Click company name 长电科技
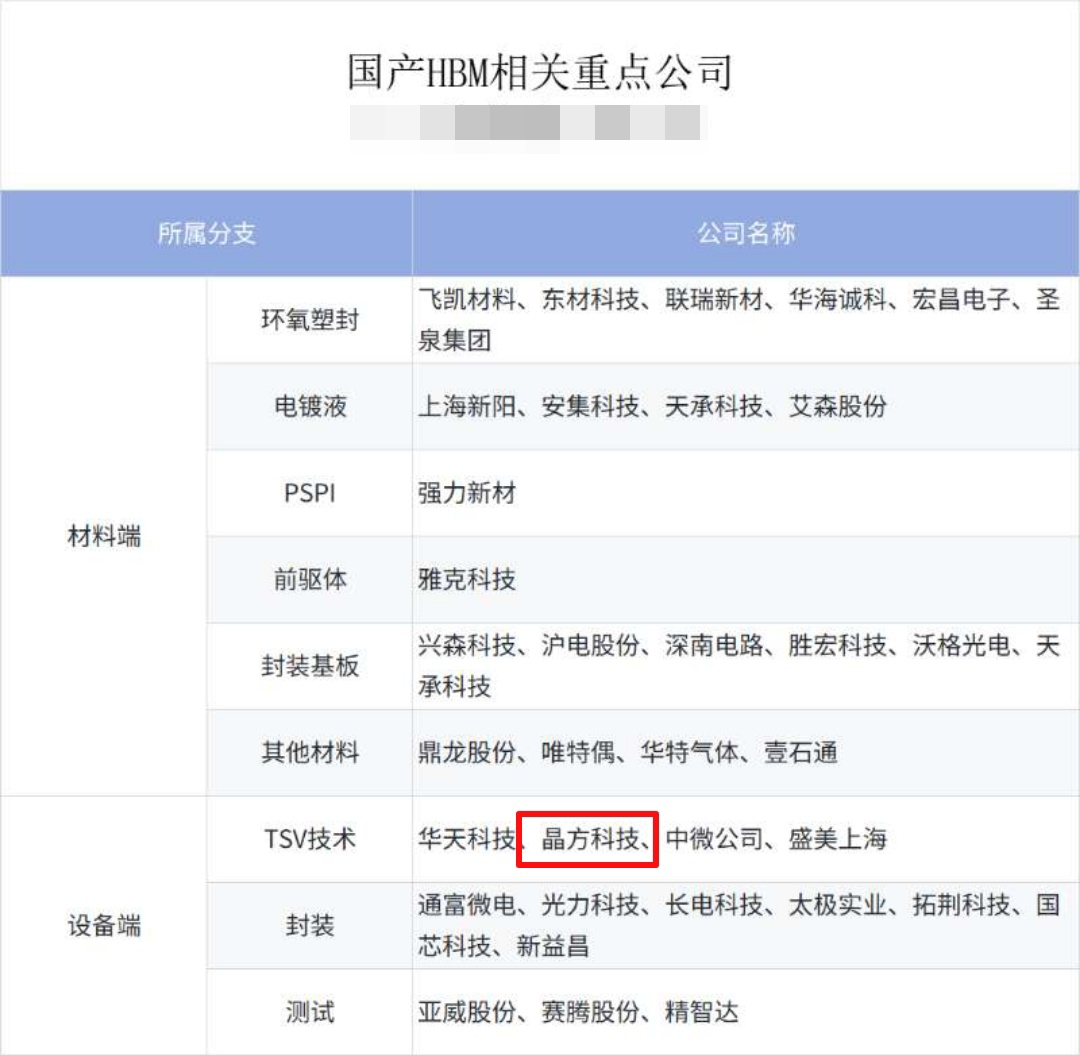1080x1055 pixels. pos(714,904)
